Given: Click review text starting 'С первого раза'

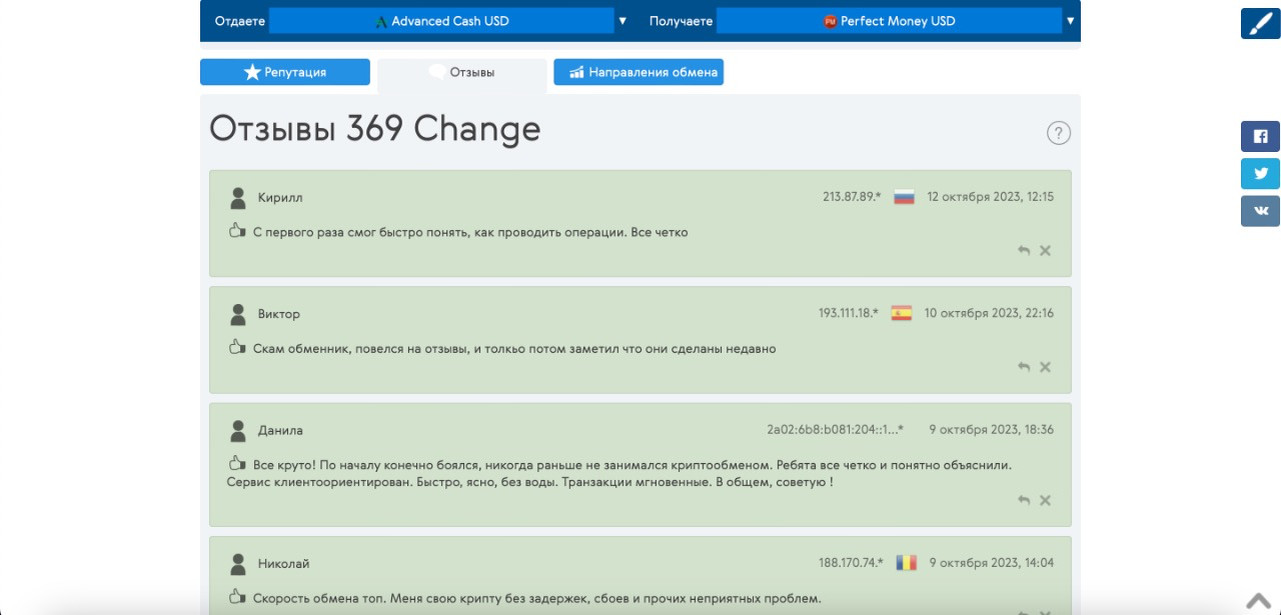Looking at the screenshot, I should (470, 232).
